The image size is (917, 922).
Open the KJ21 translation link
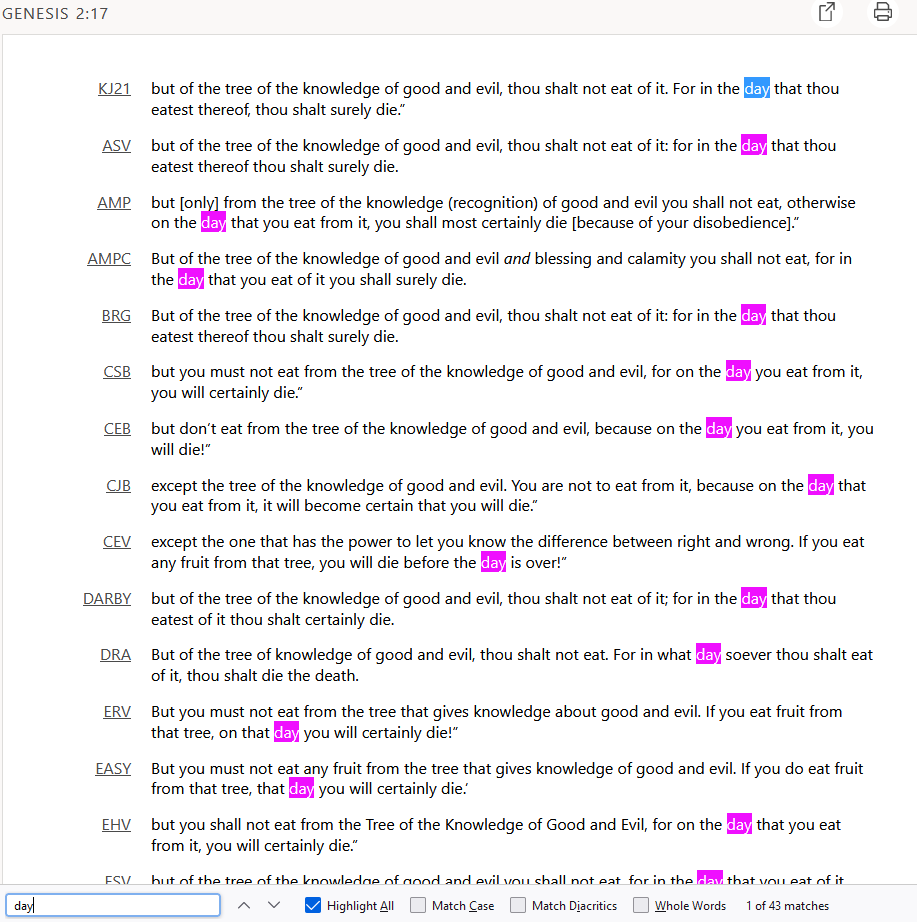(114, 89)
